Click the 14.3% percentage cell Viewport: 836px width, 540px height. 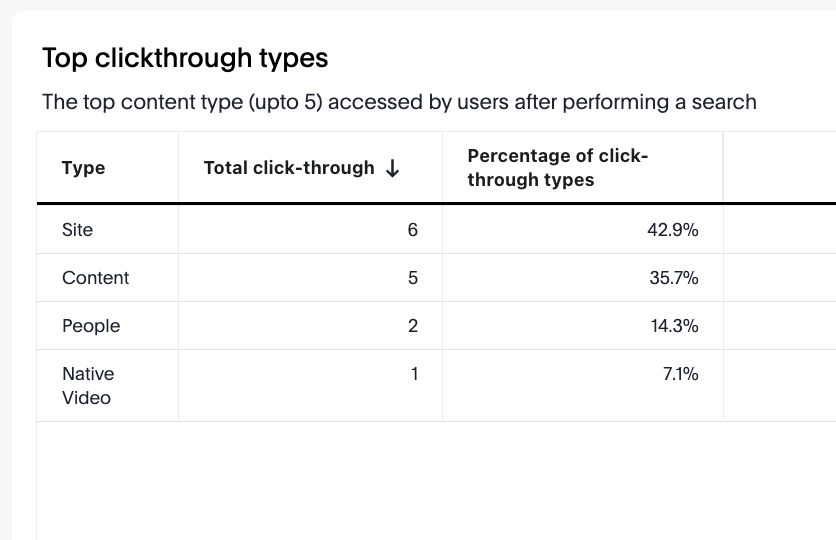click(x=673, y=326)
